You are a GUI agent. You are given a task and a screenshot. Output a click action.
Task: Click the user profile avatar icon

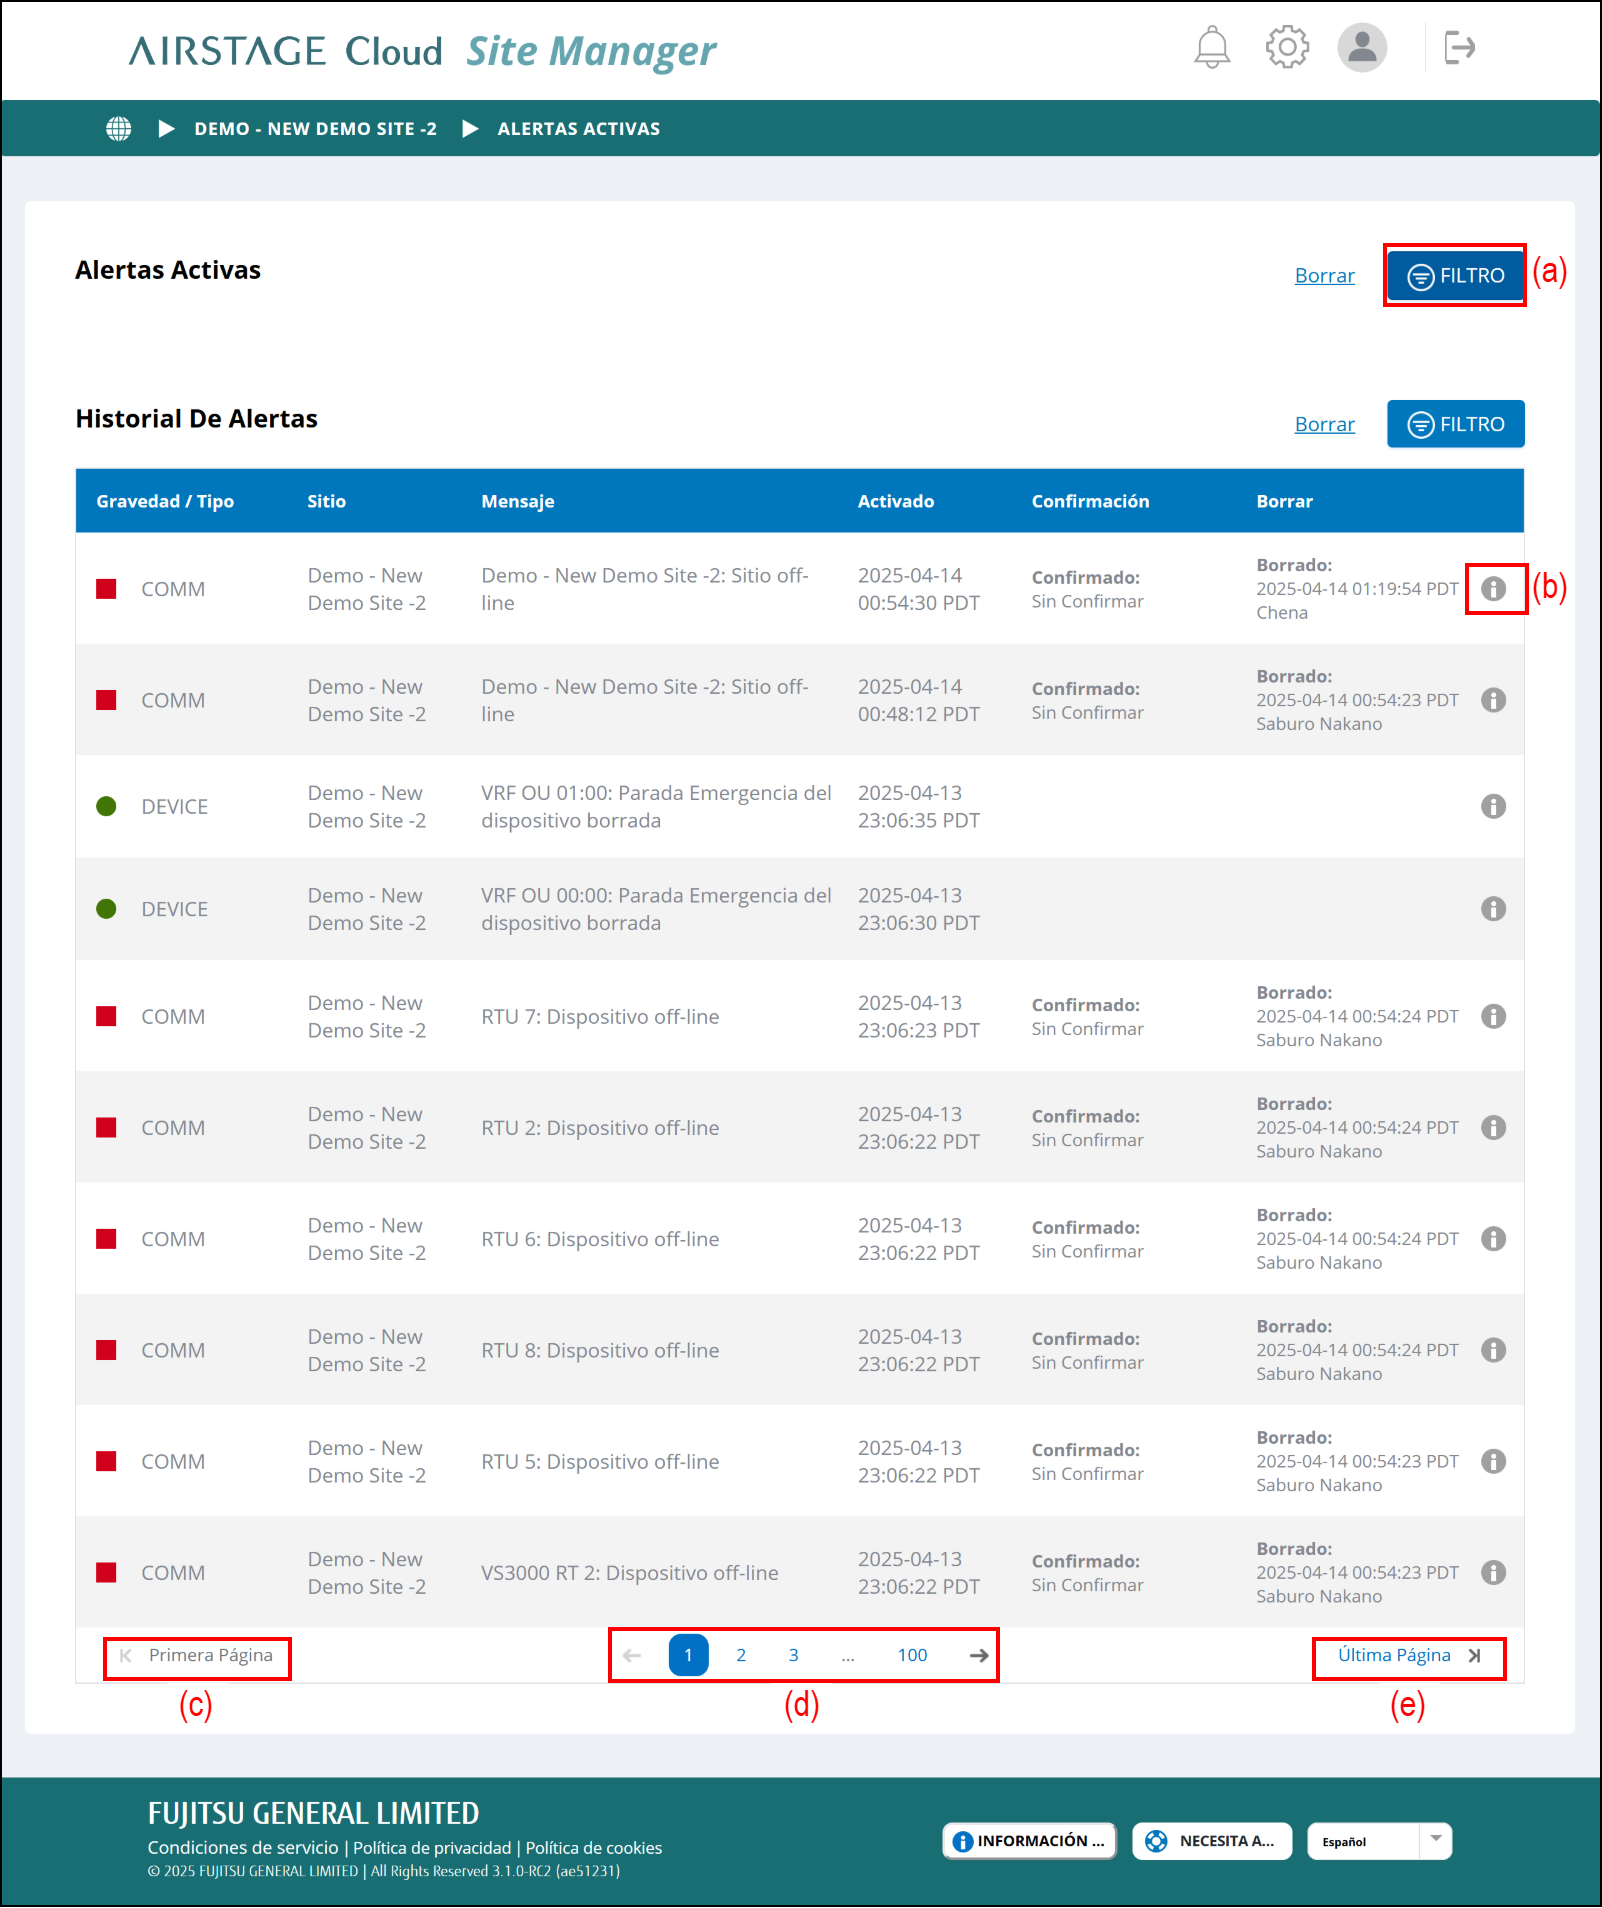pos(1362,47)
